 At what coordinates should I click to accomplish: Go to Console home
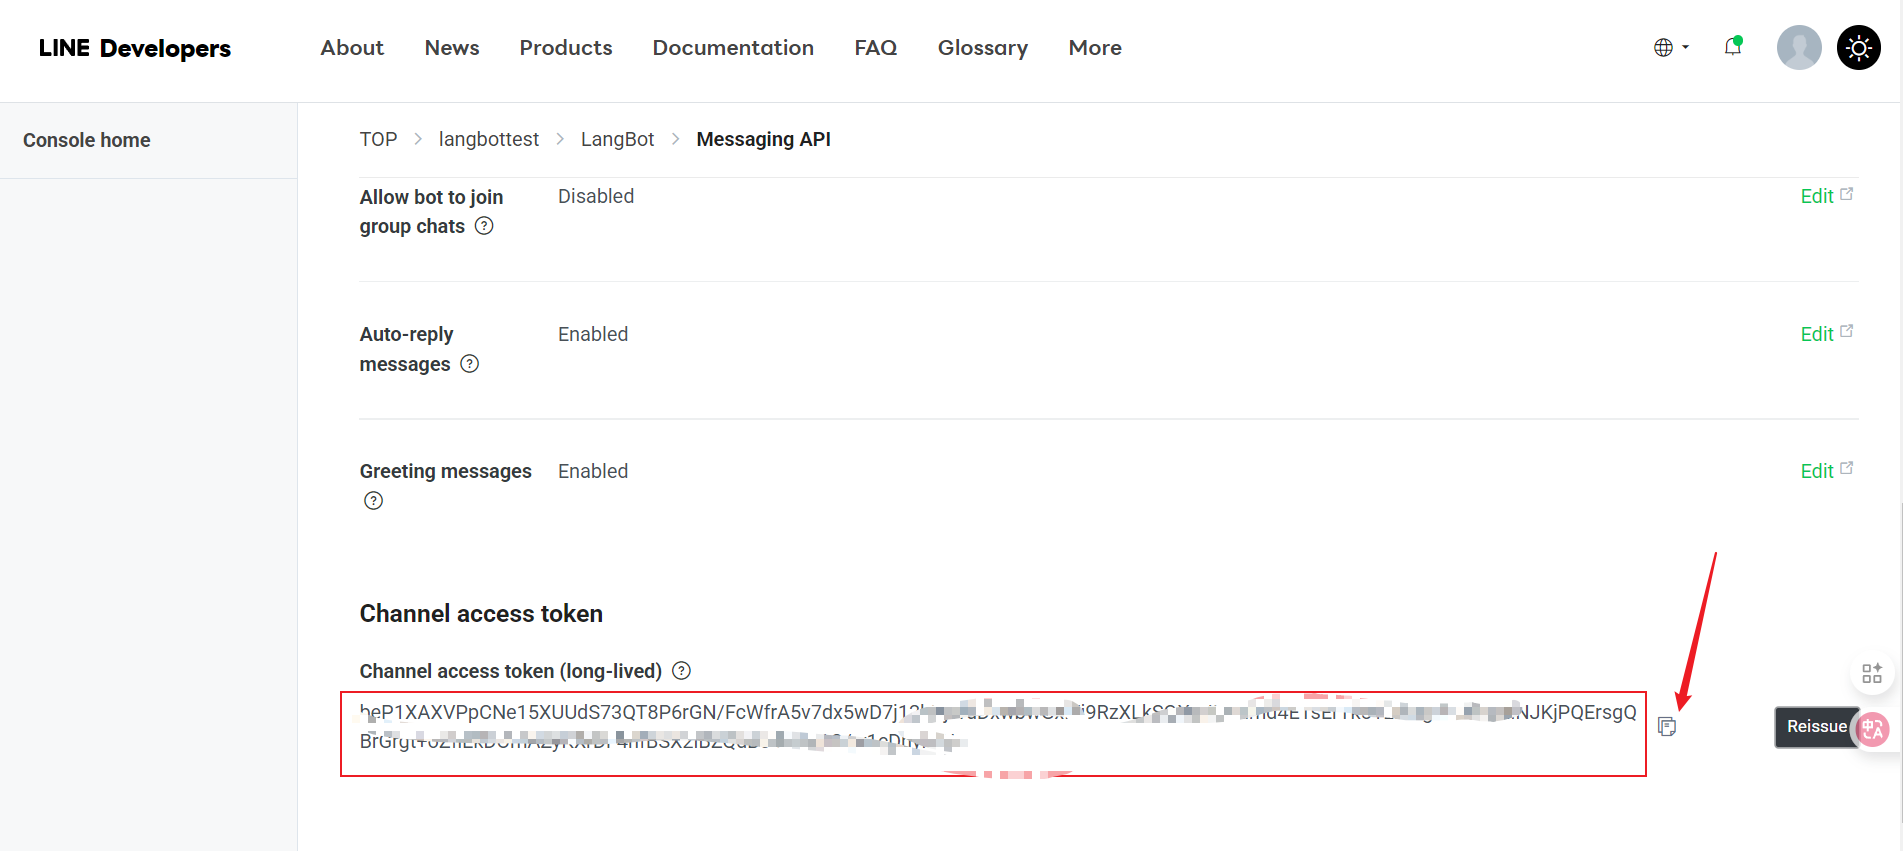point(87,140)
